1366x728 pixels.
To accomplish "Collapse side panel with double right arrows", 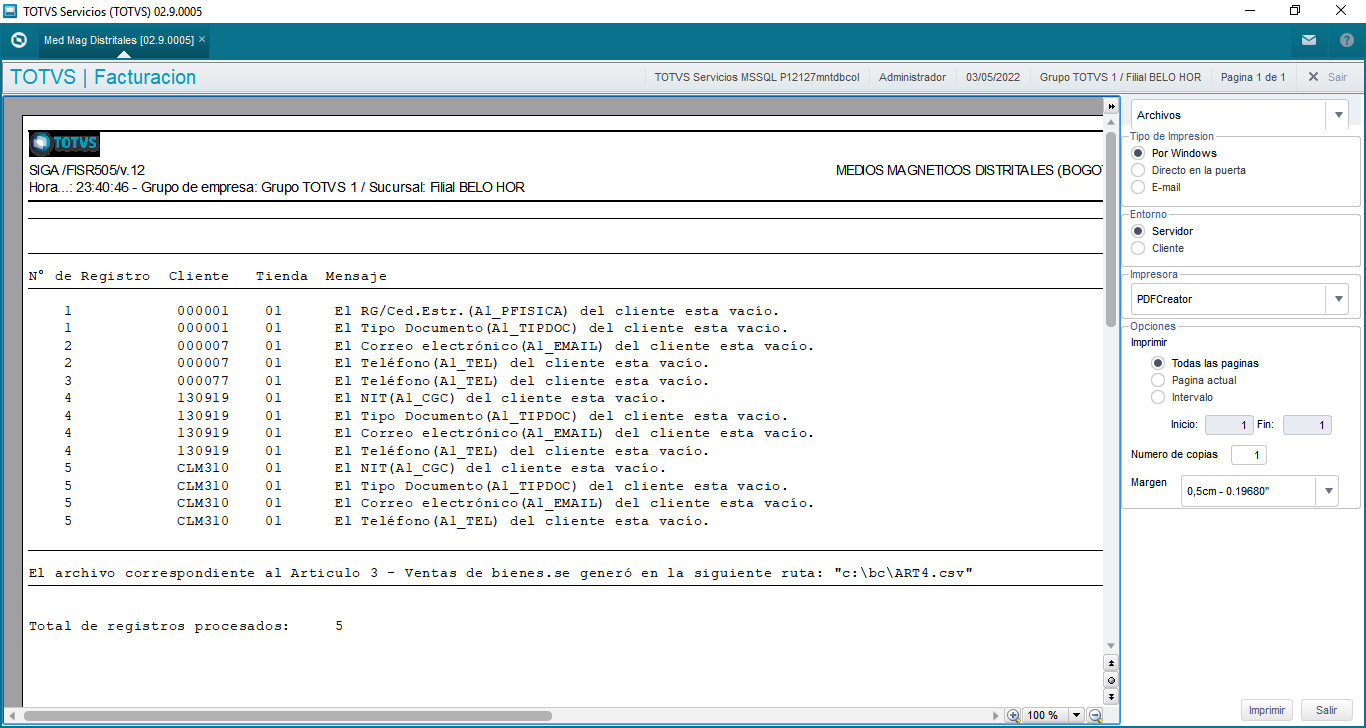I will coord(1111,106).
